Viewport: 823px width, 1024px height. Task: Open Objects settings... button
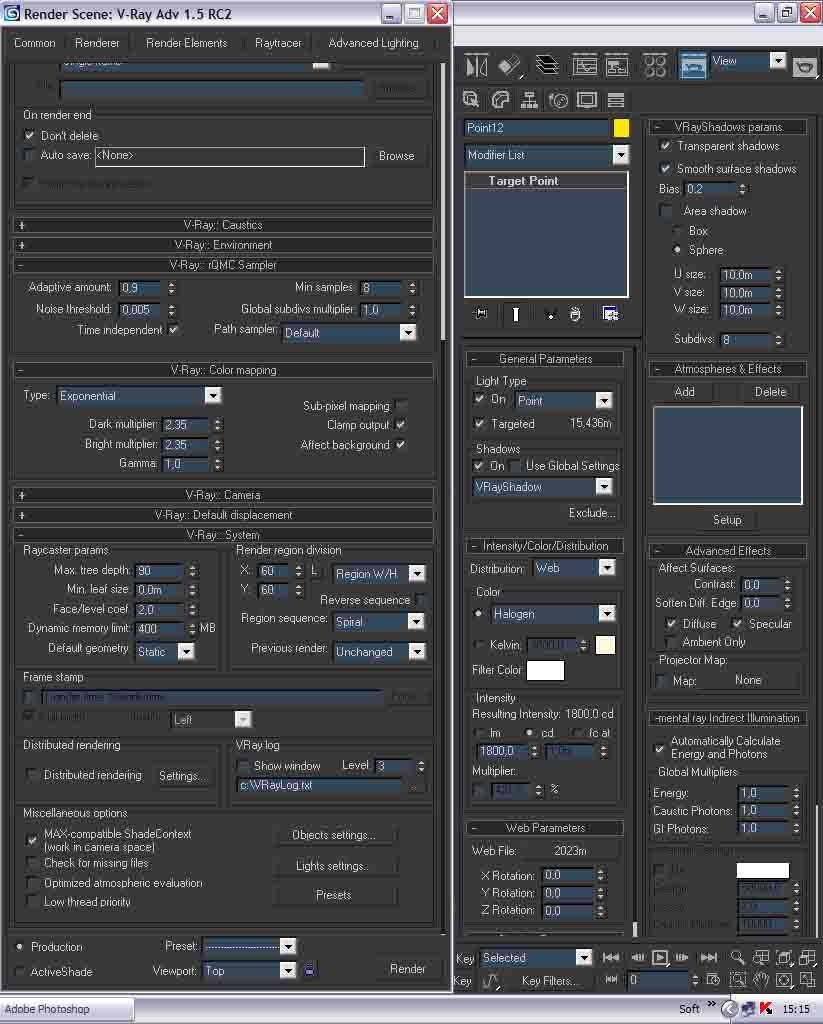coord(334,835)
